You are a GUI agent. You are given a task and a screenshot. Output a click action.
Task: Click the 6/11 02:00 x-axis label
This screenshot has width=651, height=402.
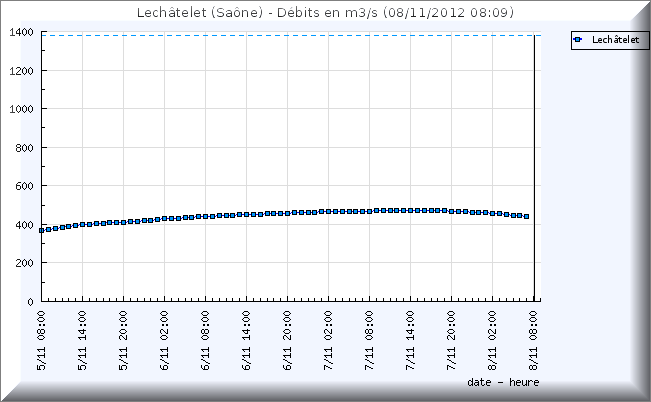164,341
